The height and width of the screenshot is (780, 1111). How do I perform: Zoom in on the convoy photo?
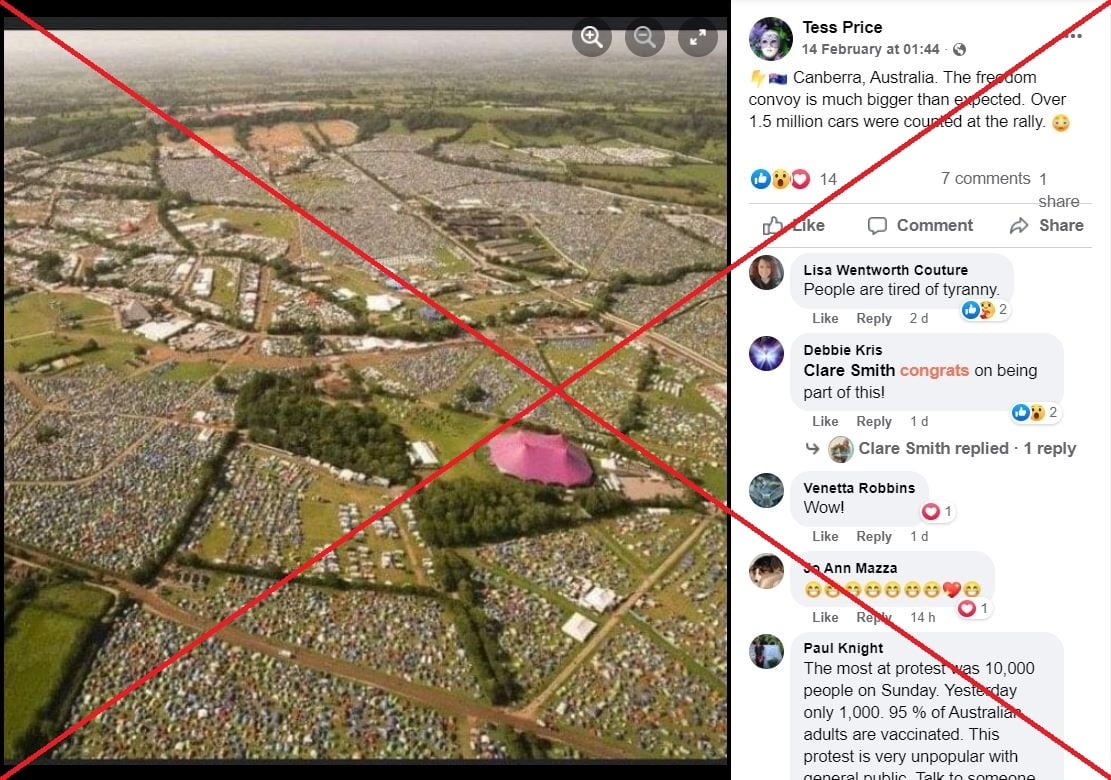[591, 36]
